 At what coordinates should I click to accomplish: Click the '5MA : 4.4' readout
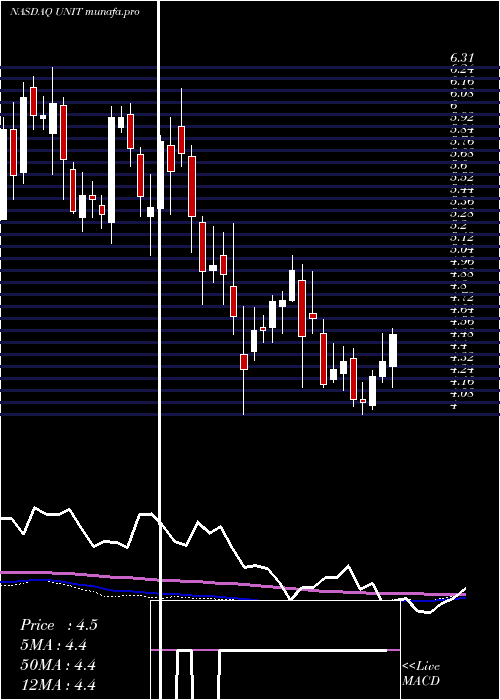(53, 645)
